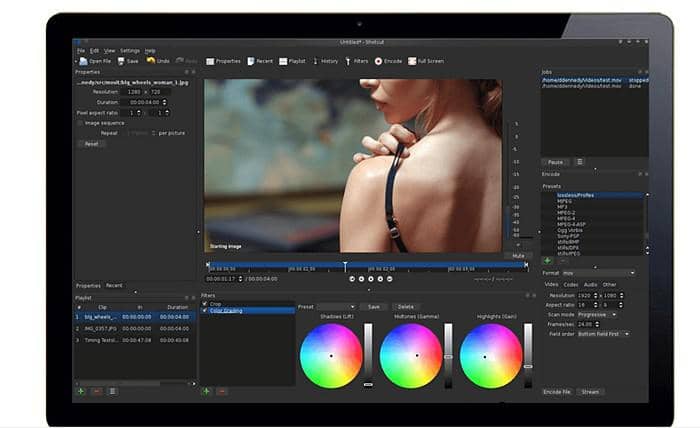This screenshot has height=428, width=700.
Task: Switch to the Audio tab in Encode
Action: [590, 284]
